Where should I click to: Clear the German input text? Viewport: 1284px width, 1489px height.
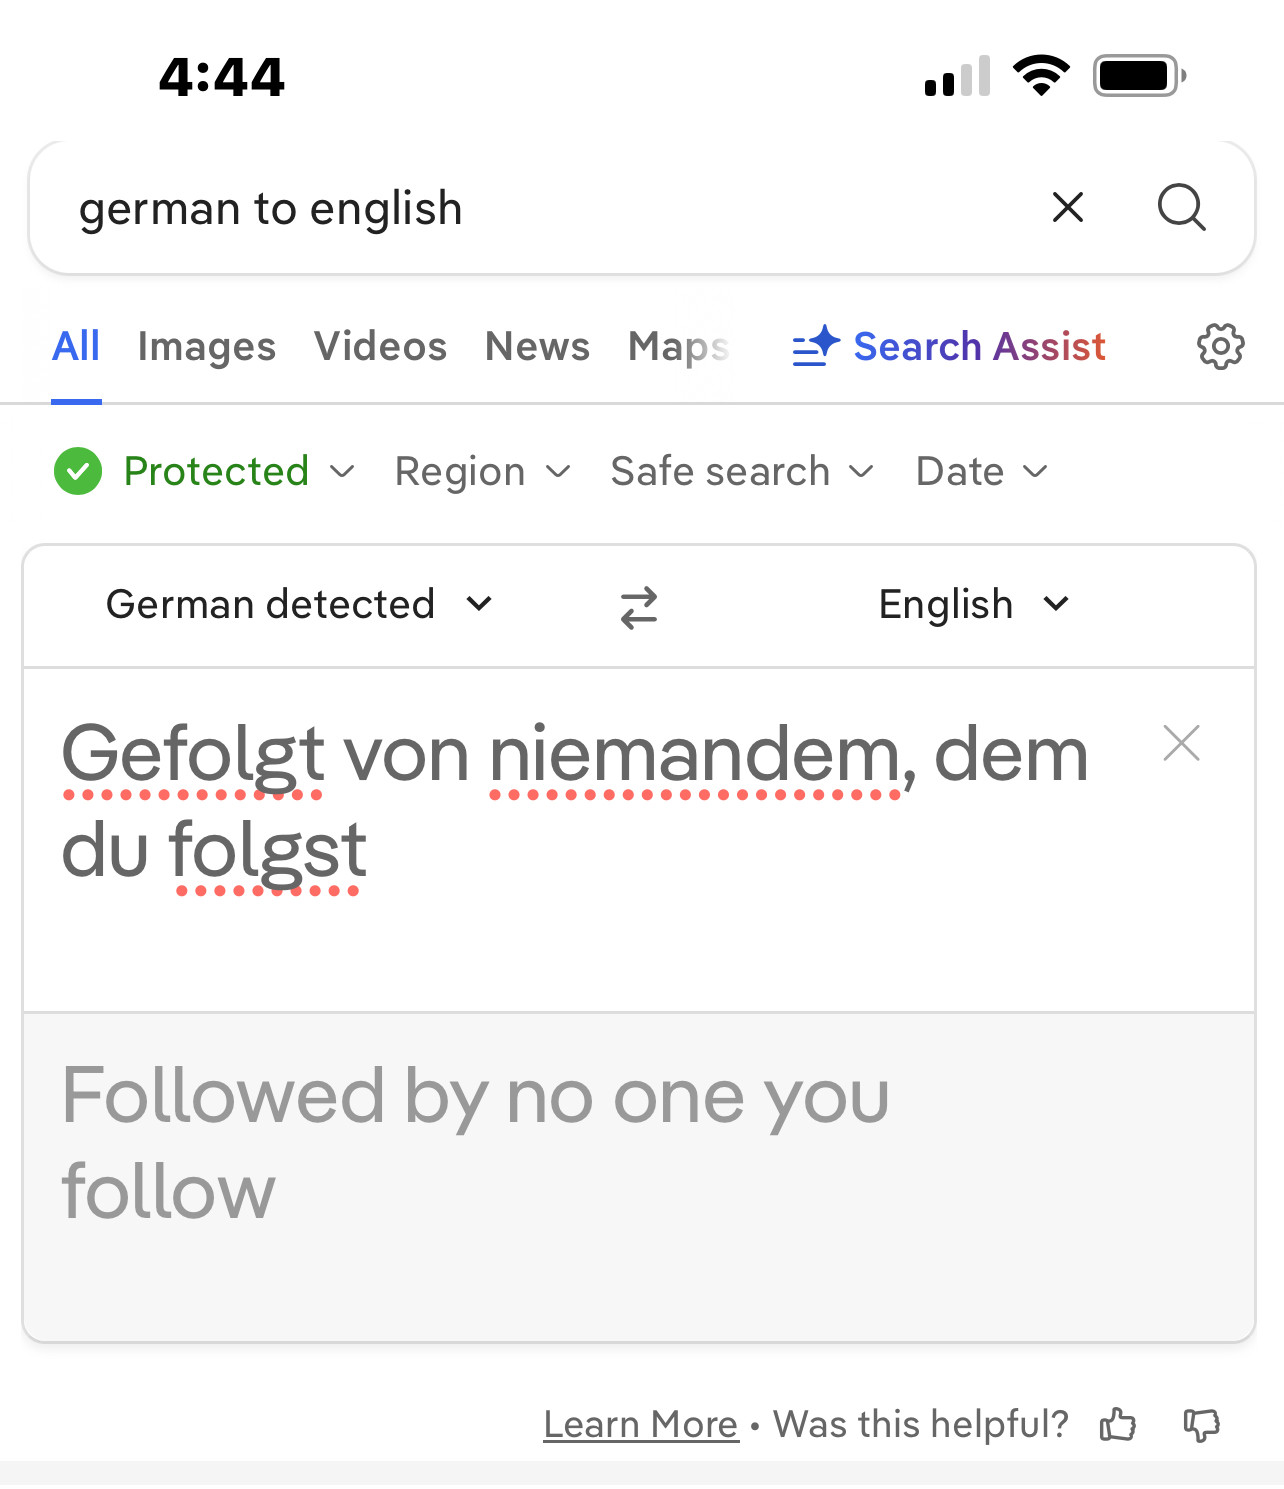(x=1181, y=744)
